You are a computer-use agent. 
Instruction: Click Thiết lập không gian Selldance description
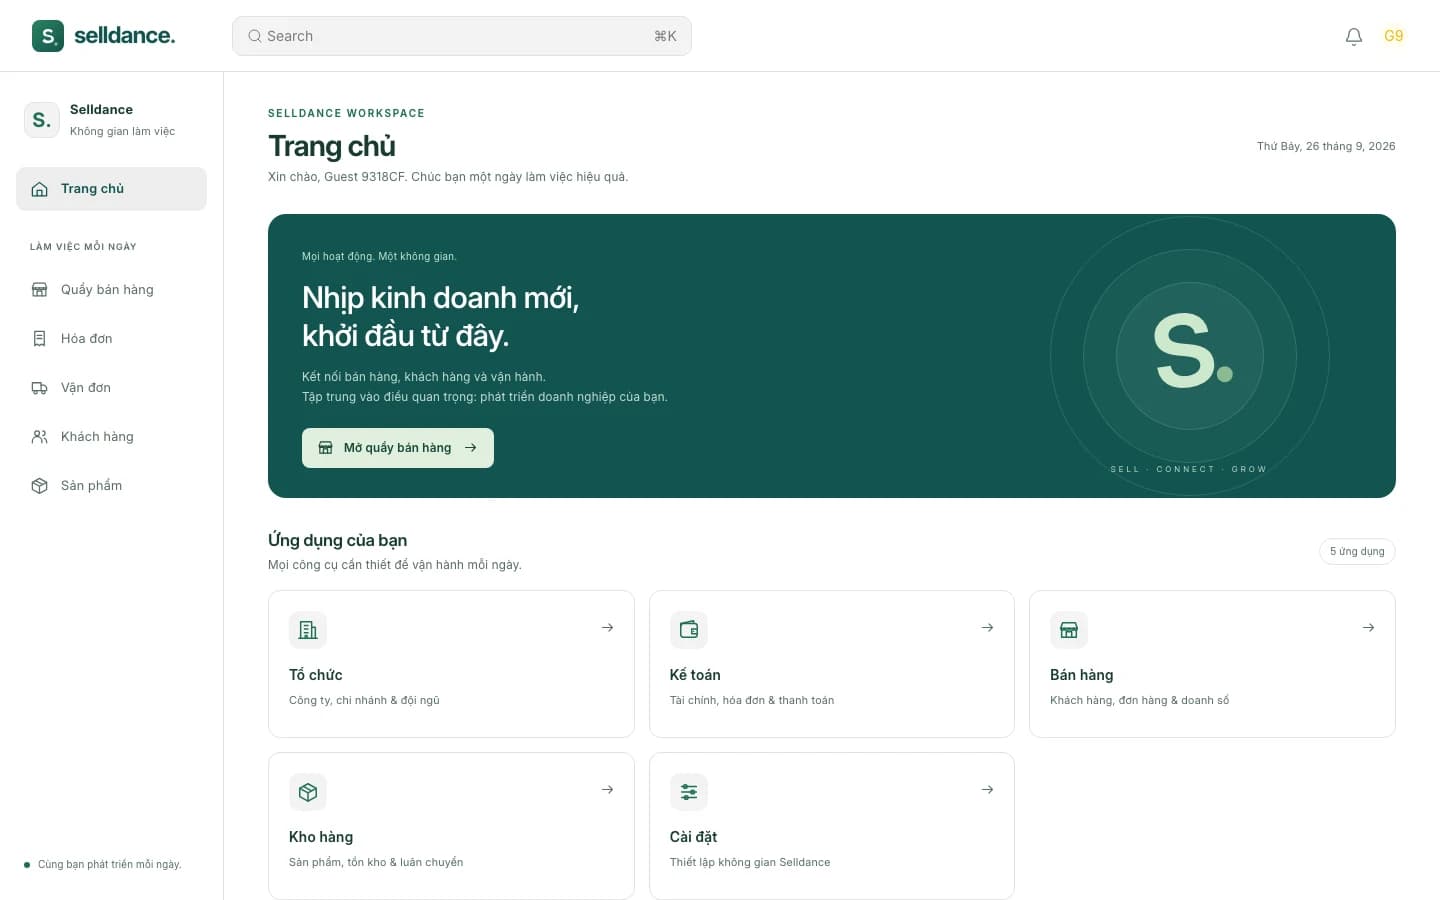[750, 863]
